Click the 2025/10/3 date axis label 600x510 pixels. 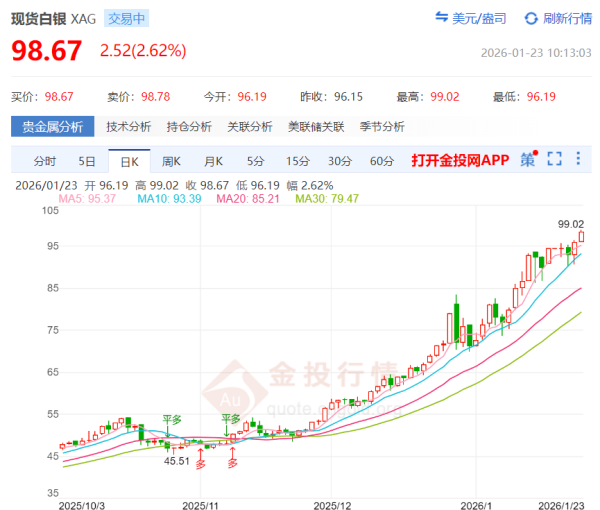(82, 505)
